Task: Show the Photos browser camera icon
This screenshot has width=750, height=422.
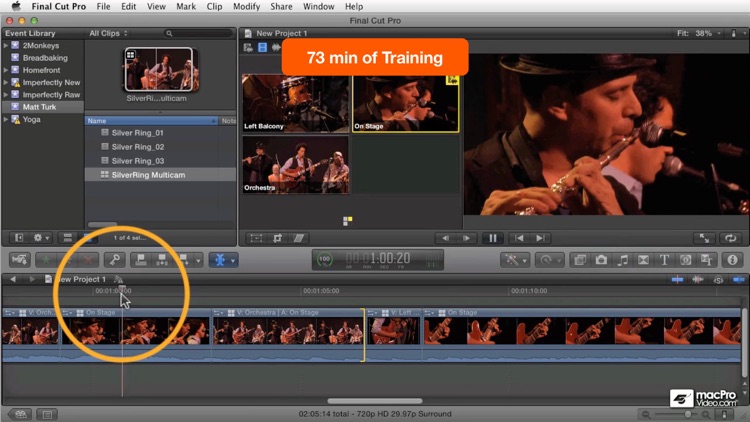Action: [x=601, y=260]
